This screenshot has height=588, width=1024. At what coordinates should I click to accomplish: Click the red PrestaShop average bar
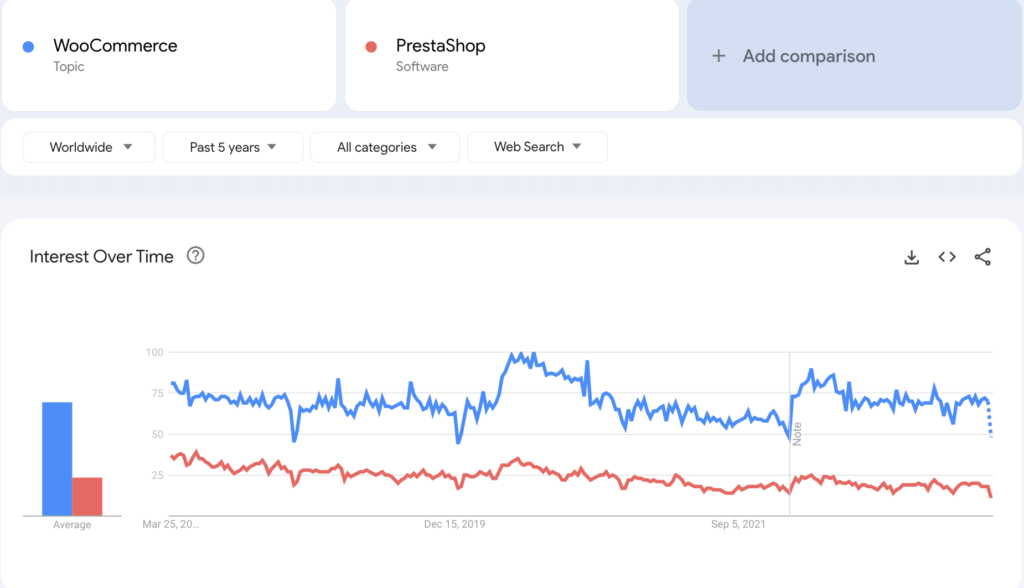coord(87,495)
